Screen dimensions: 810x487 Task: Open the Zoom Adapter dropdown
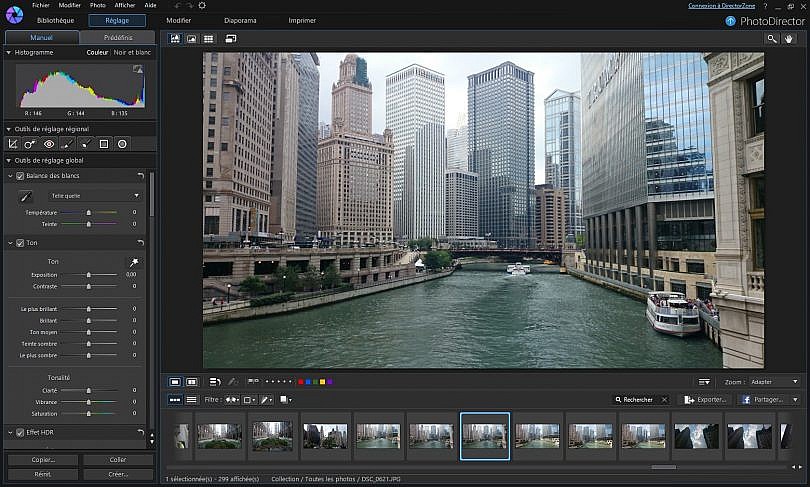coord(773,382)
